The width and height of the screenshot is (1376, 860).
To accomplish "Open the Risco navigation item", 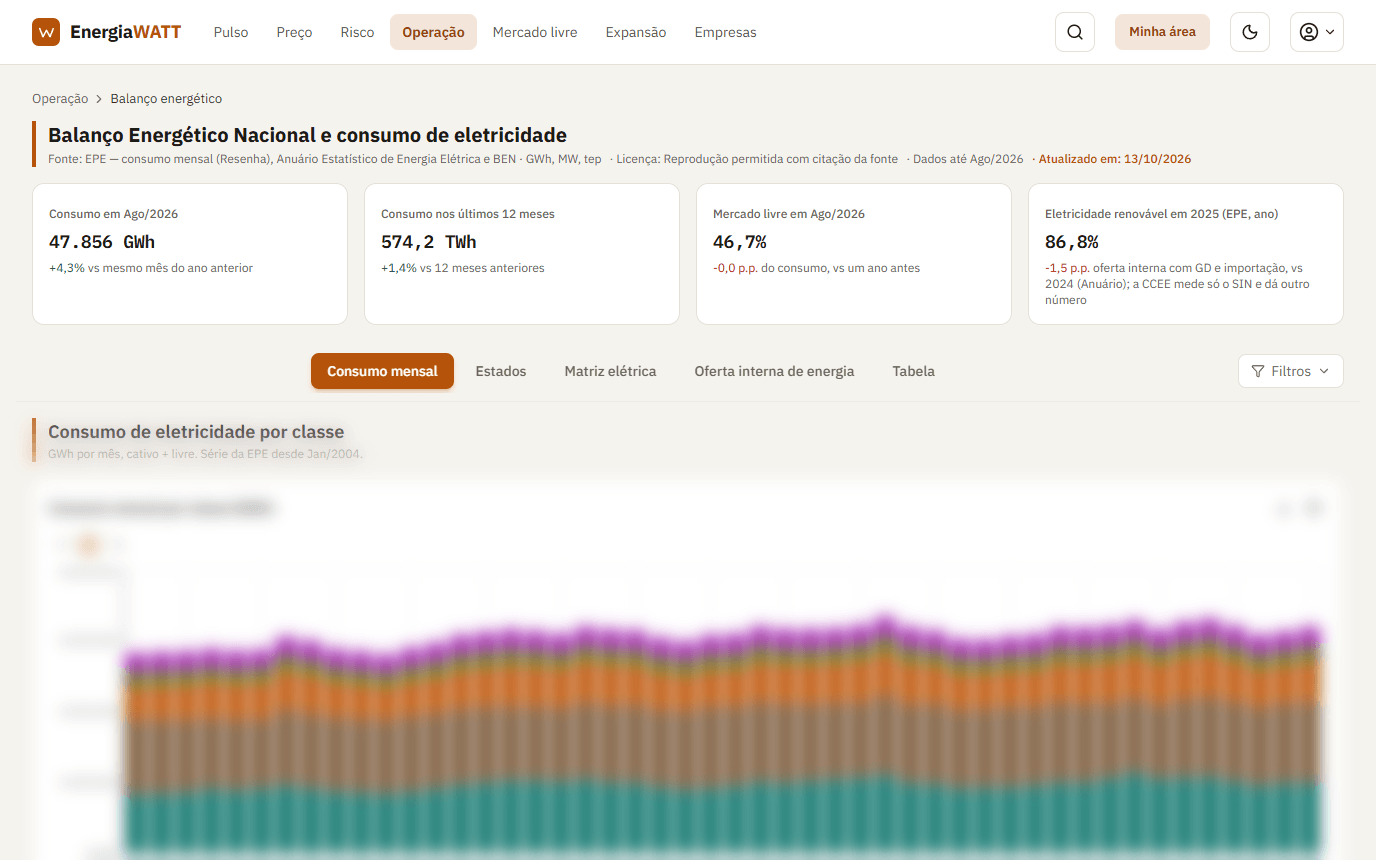I will pos(357,32).
